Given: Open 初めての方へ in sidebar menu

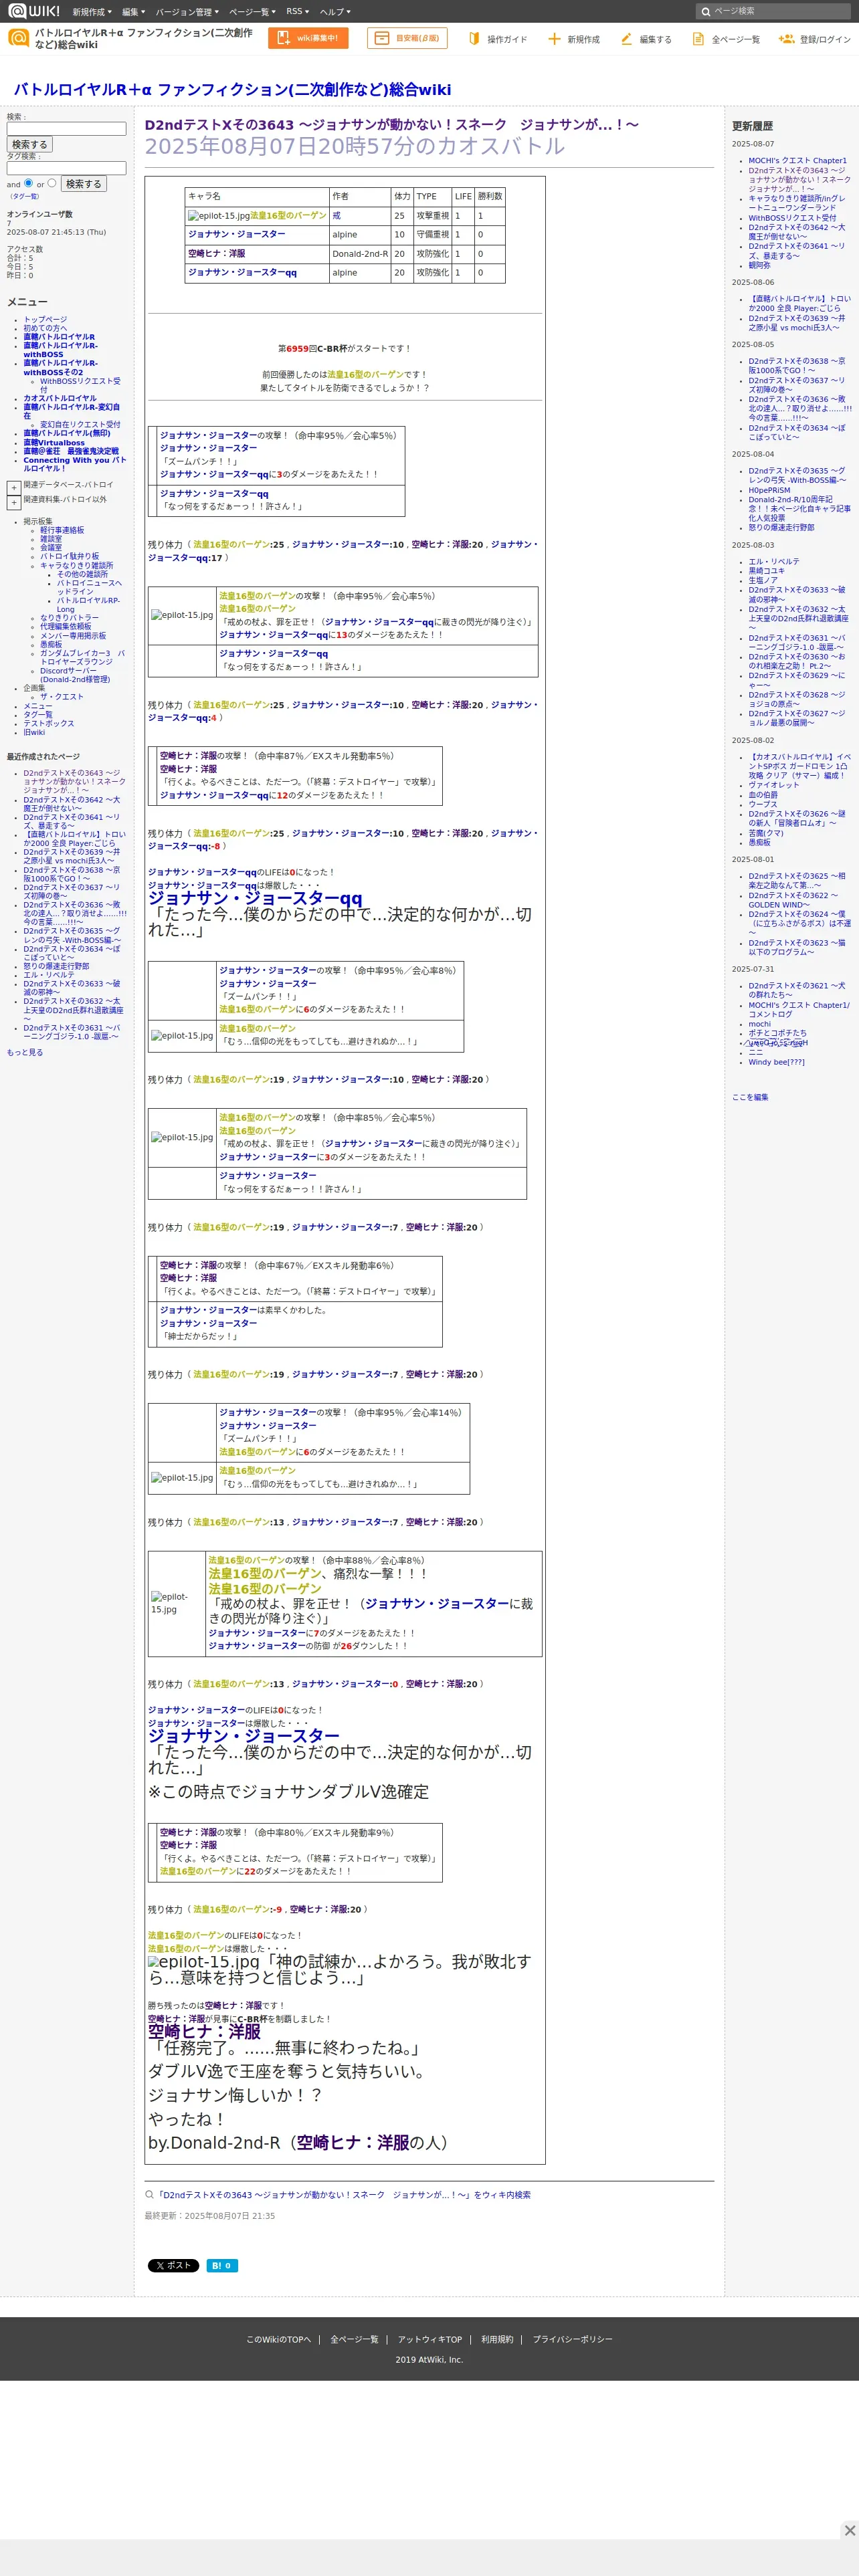Looking at the screenshot, I should click(x=45, y=328).
